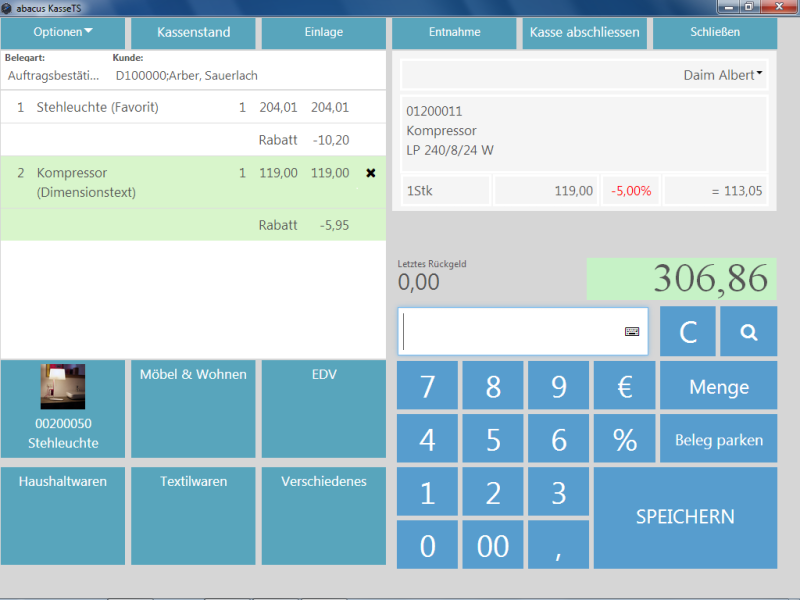800x600 pixels.
Task: Click the Kasse abschliessen button
Action: tap(584, 32)
